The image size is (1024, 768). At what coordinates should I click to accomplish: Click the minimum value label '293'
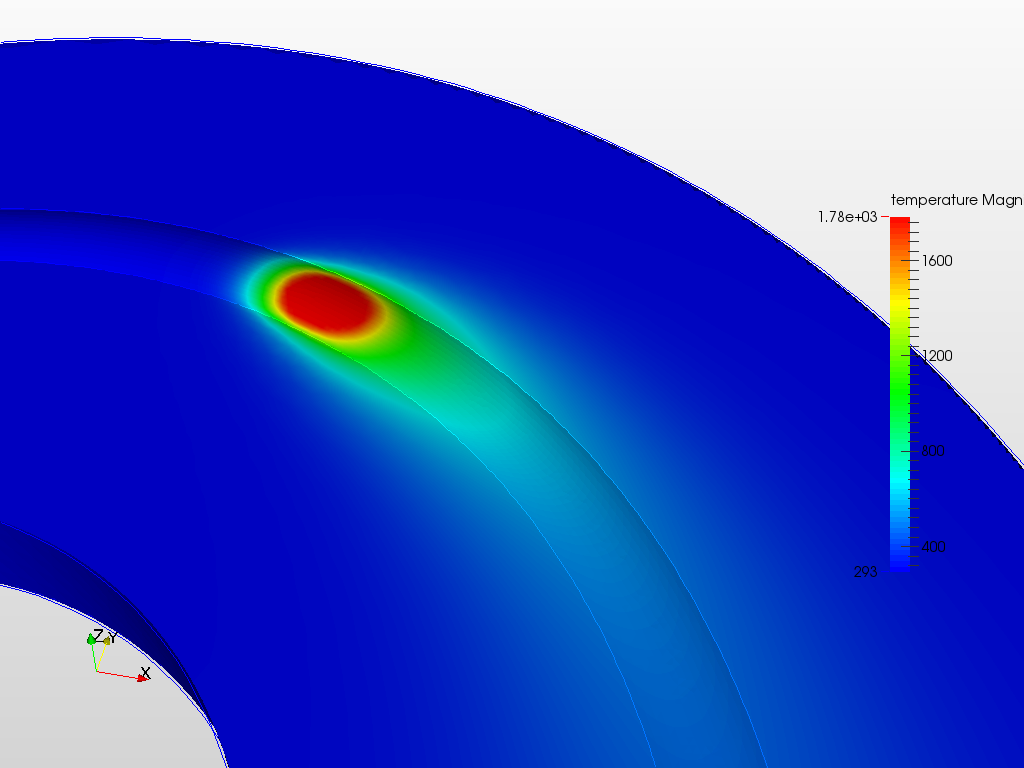(864, 572)
